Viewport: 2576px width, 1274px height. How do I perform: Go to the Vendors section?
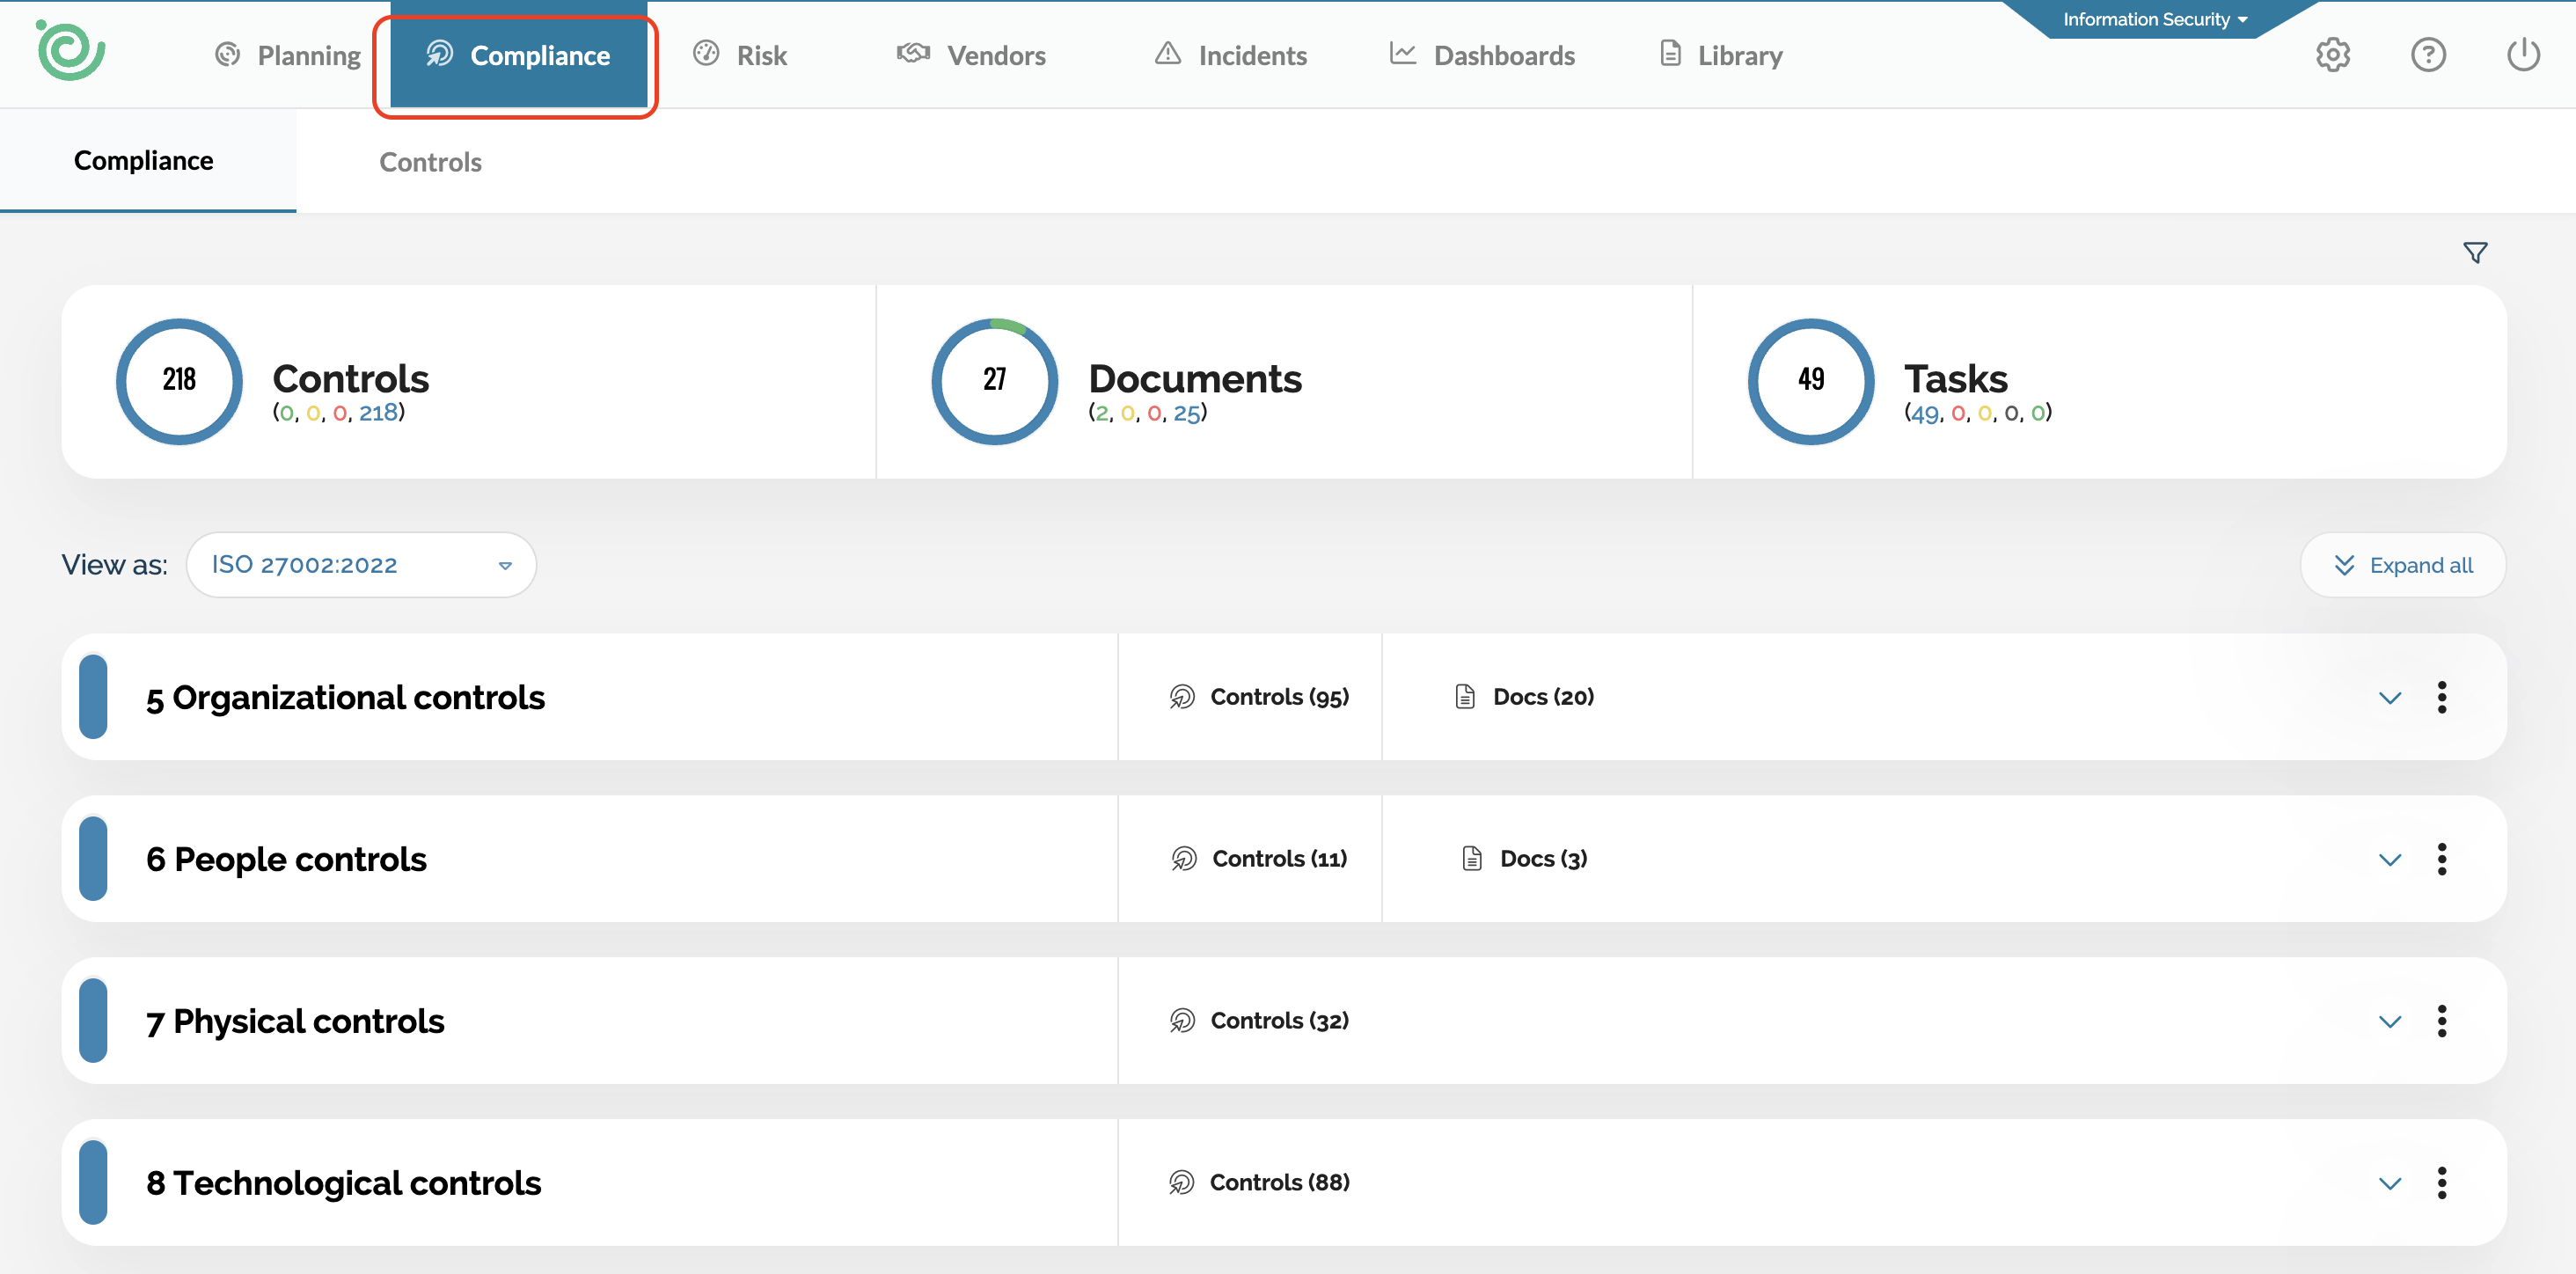point(972,55)
